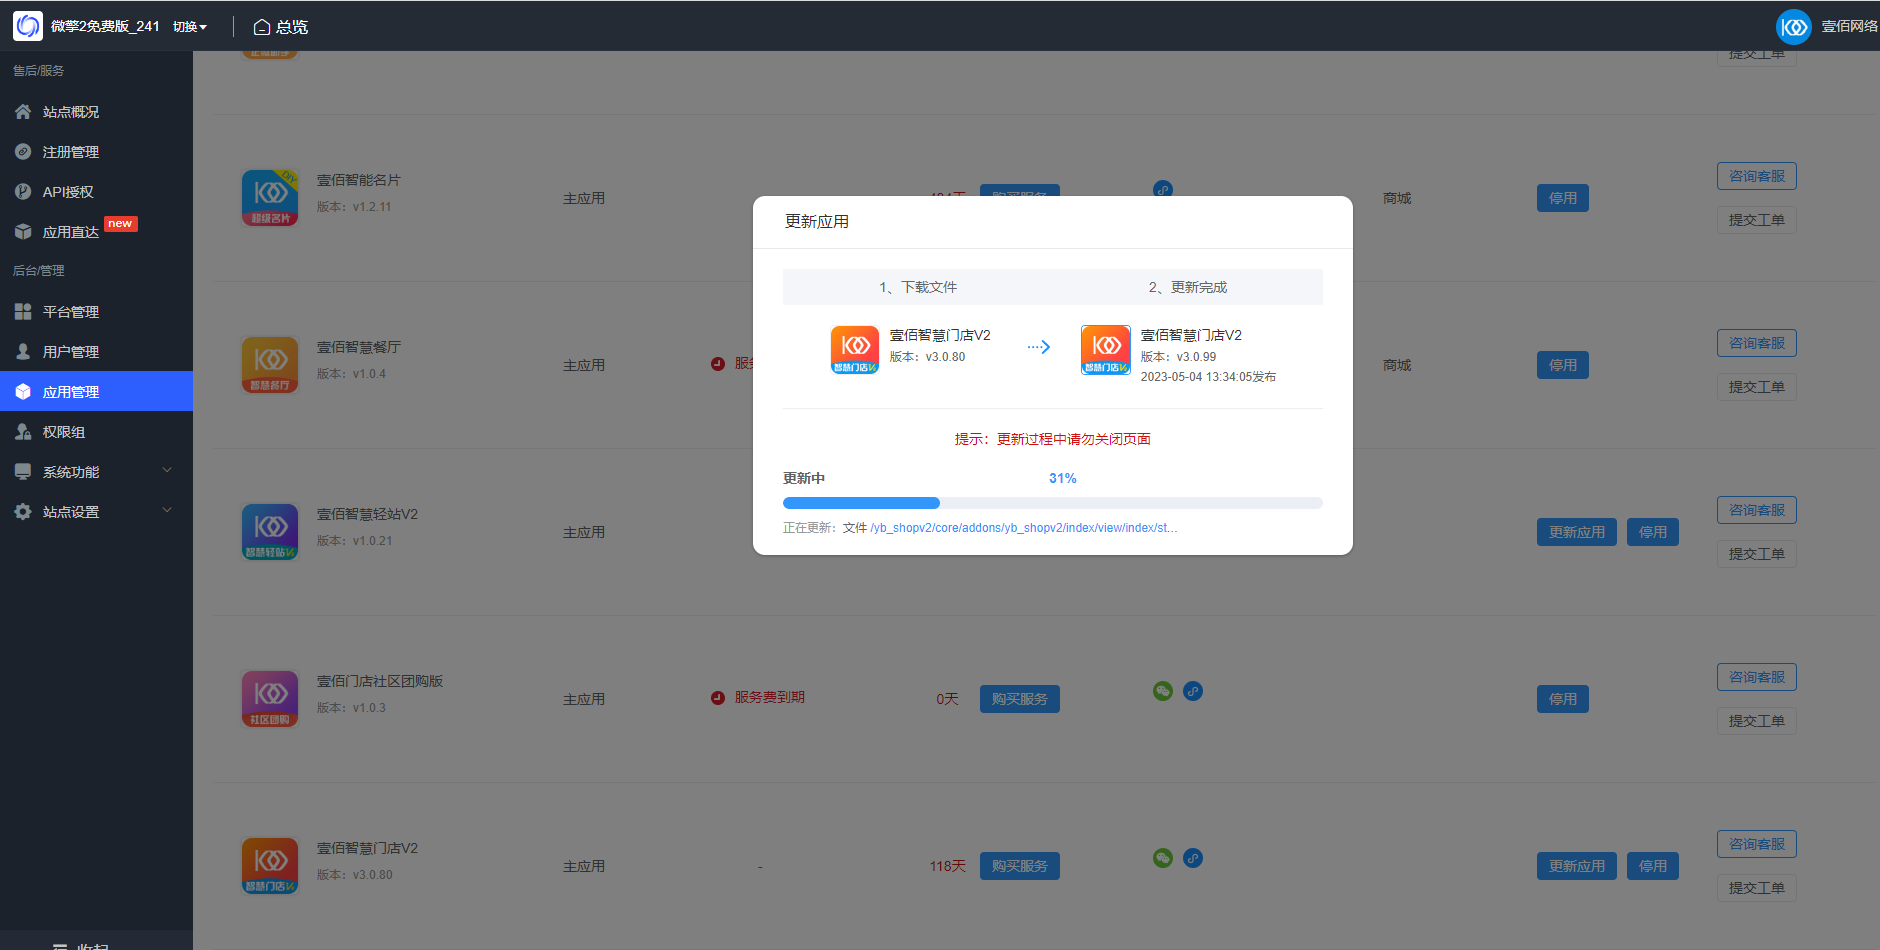
Task: Click 停用 for 壹佰智慧餐厅
Action: click(1563, 365)
